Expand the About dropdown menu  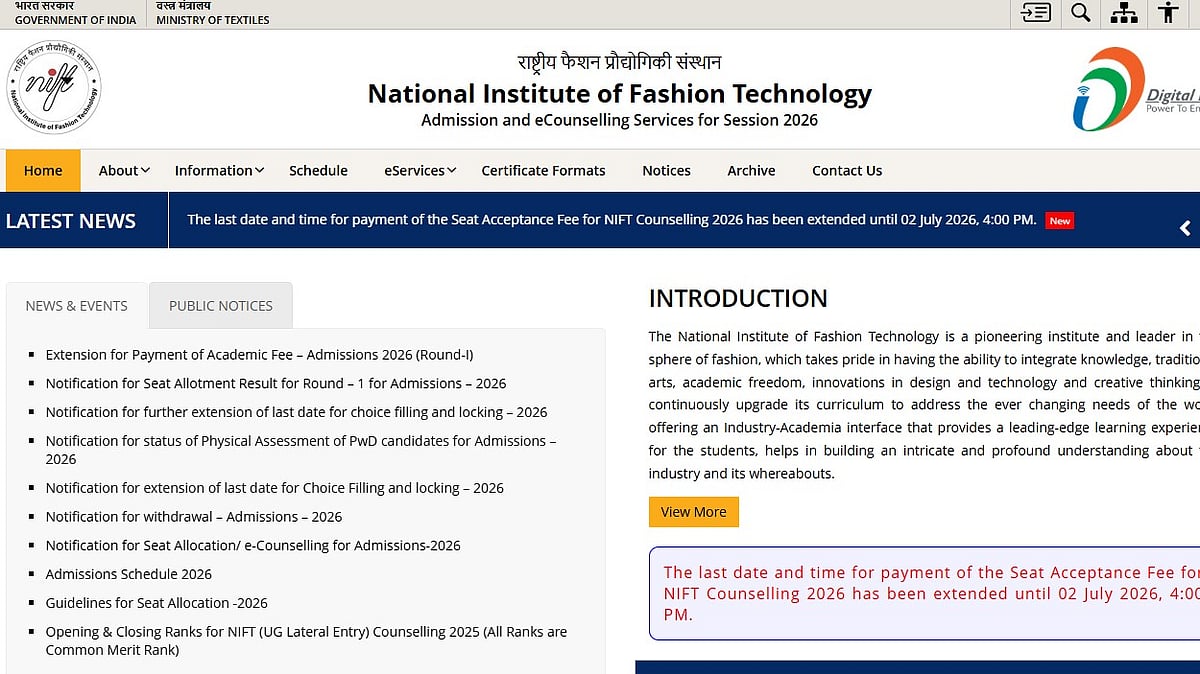(124, 170)
